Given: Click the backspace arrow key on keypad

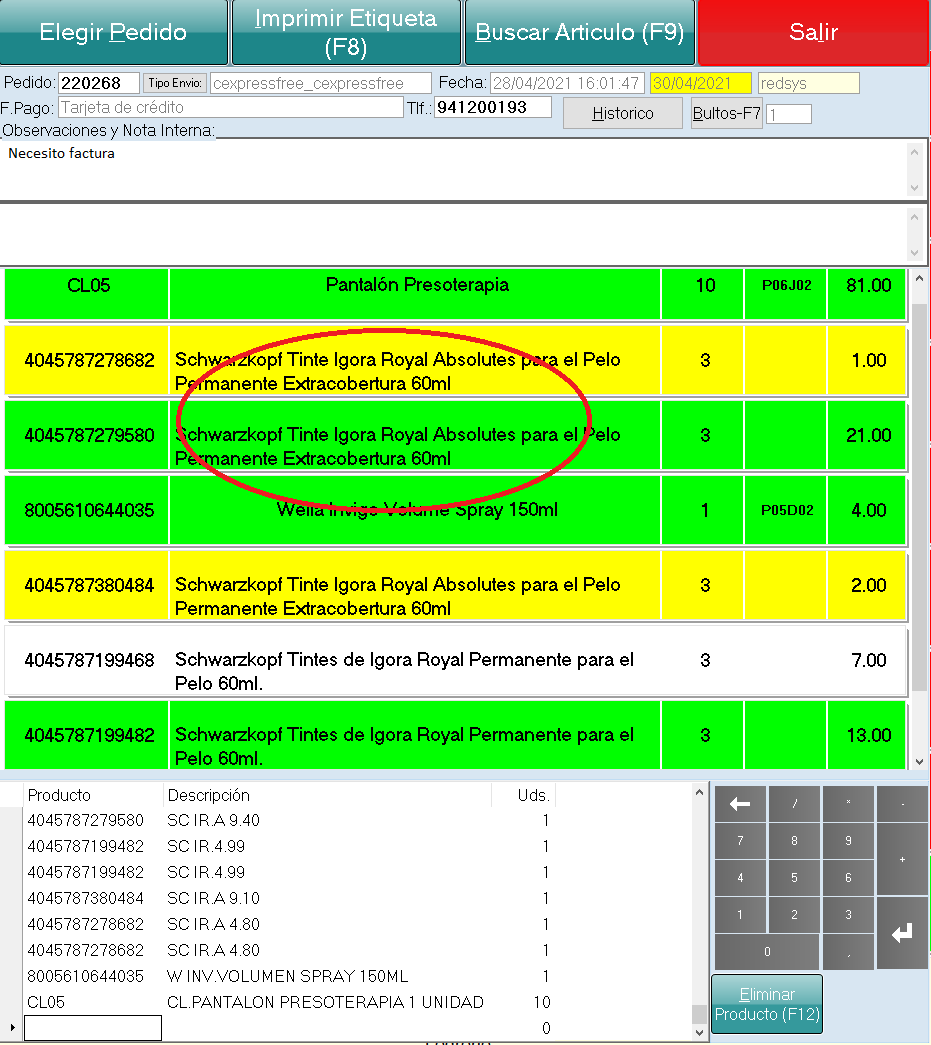Looking at the screenshot, I should 740,804.
